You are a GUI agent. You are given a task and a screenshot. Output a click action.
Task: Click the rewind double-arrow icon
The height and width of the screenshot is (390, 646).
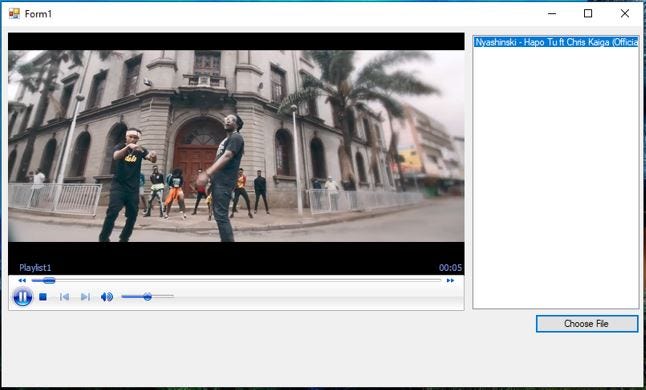(x=22, y=280)
